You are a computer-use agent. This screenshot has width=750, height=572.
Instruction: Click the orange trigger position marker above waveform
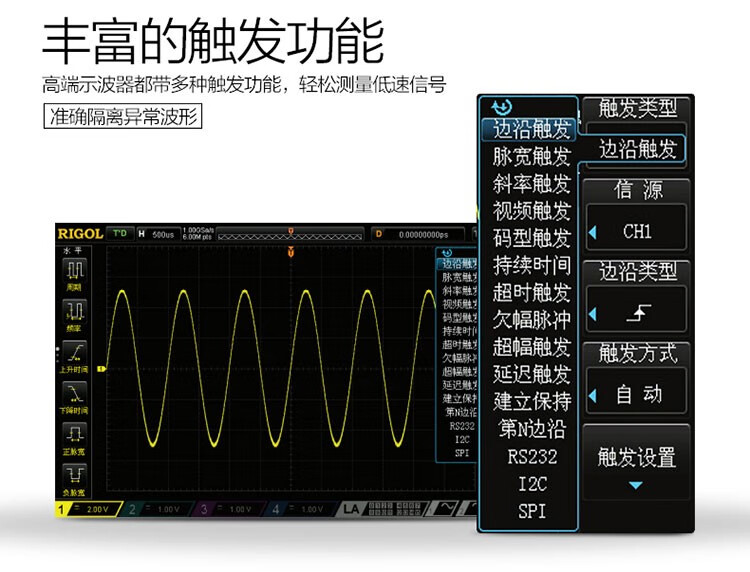pyautogui.click(x=290, y=252)
